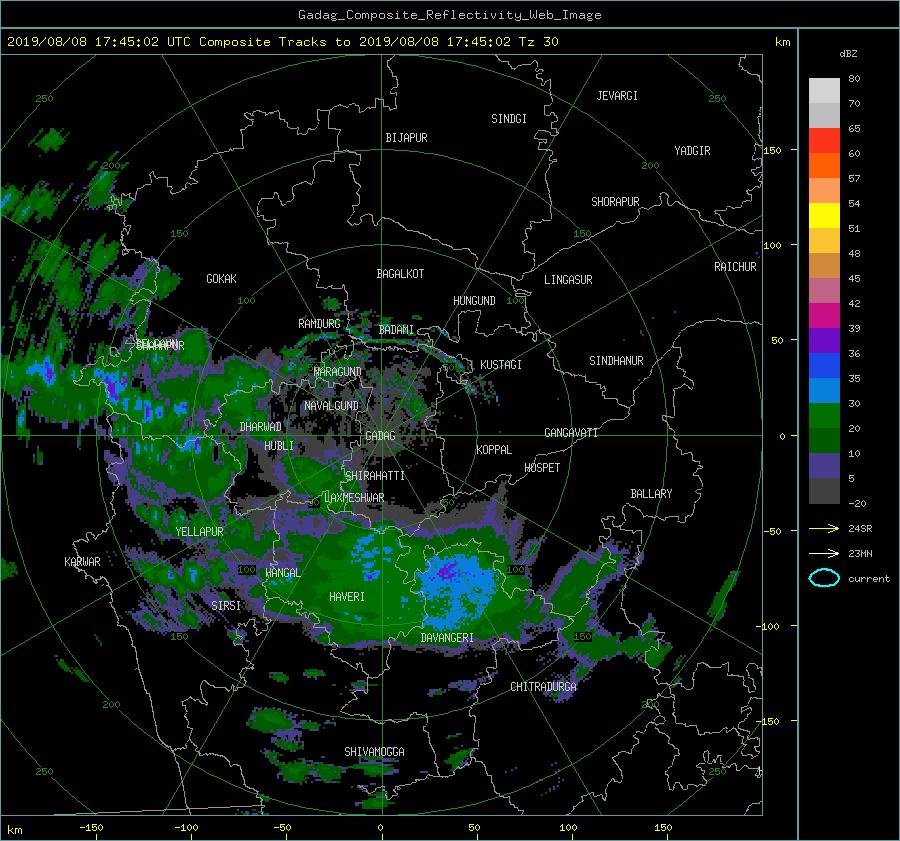Click the GADAG radar center label

[x=380, y=436]
